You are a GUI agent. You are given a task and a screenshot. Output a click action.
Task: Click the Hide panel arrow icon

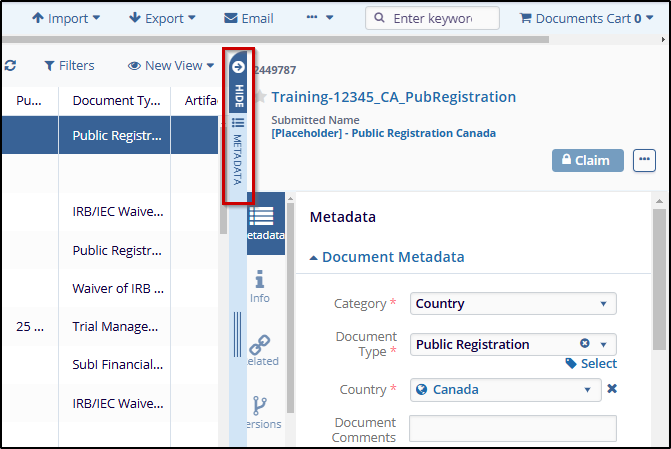[x=238, y=68]
